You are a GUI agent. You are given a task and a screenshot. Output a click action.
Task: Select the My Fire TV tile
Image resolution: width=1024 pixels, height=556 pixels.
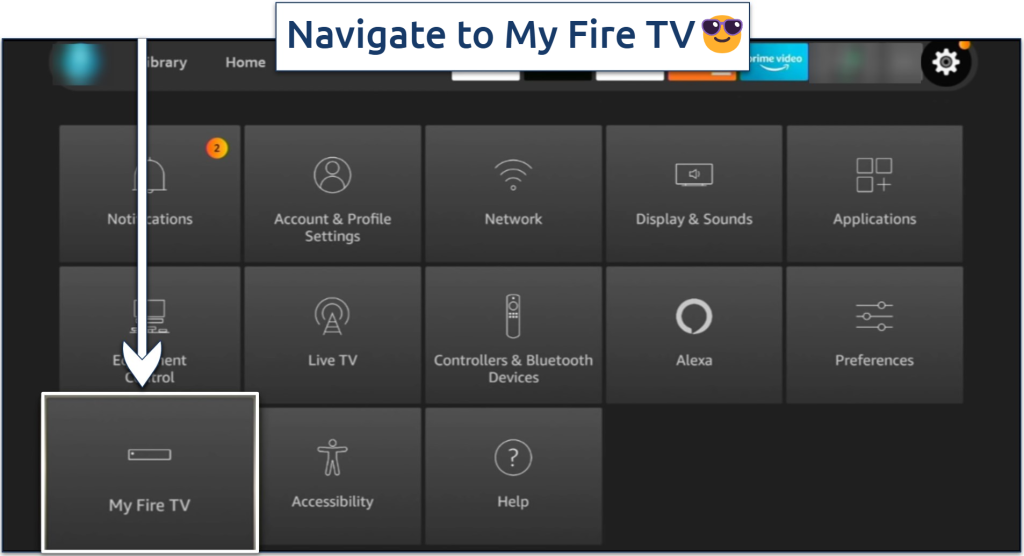pos(150,473)
